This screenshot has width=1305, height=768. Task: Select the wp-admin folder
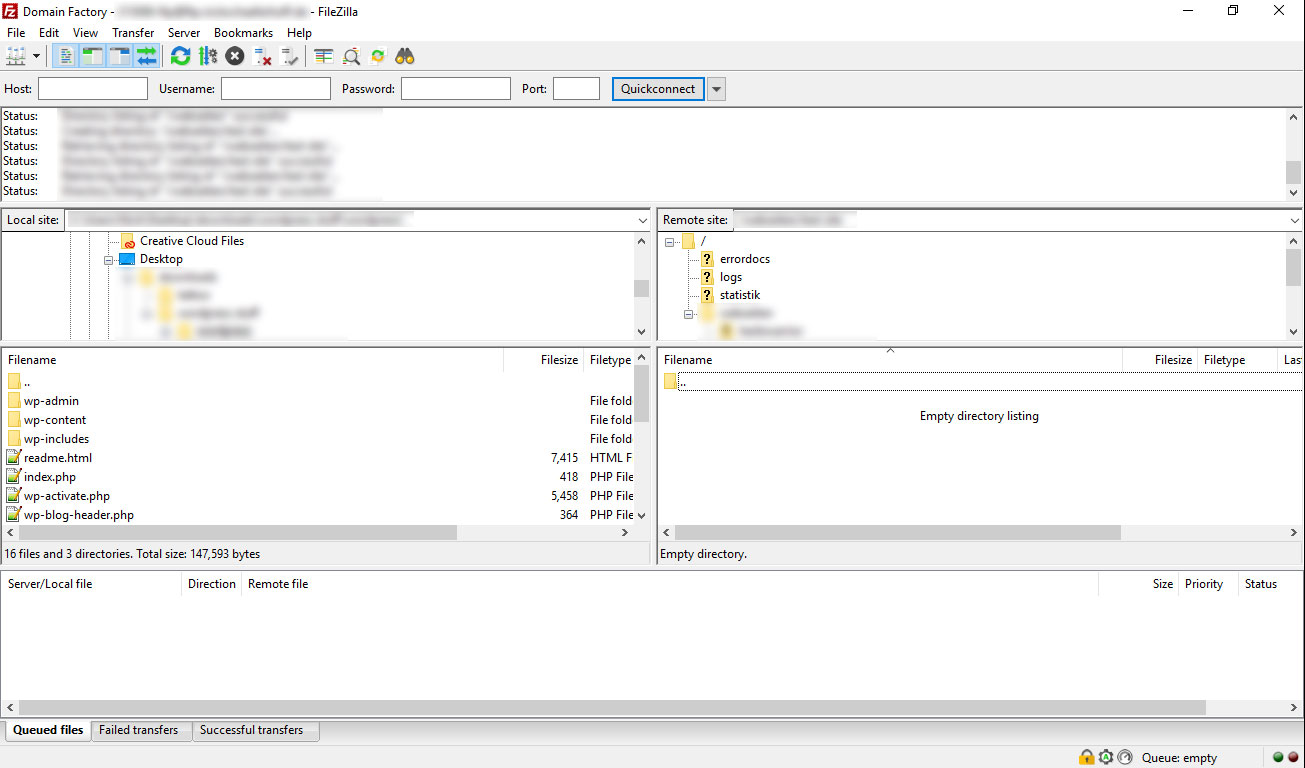pos(51,401)
